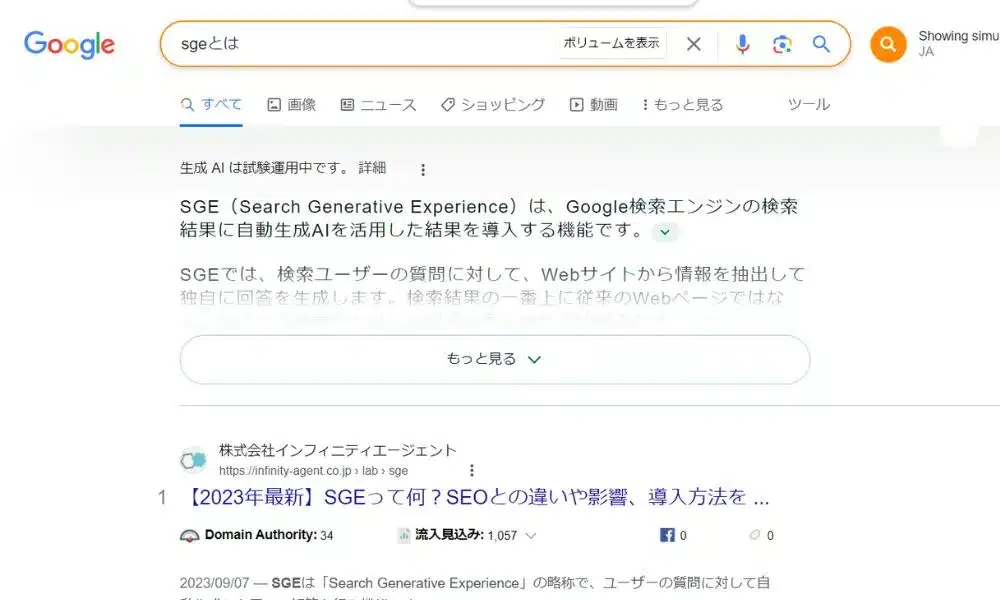Start voice search with microphone icon
Viewport: 1000px width, 600px height.
pos(742,44)
